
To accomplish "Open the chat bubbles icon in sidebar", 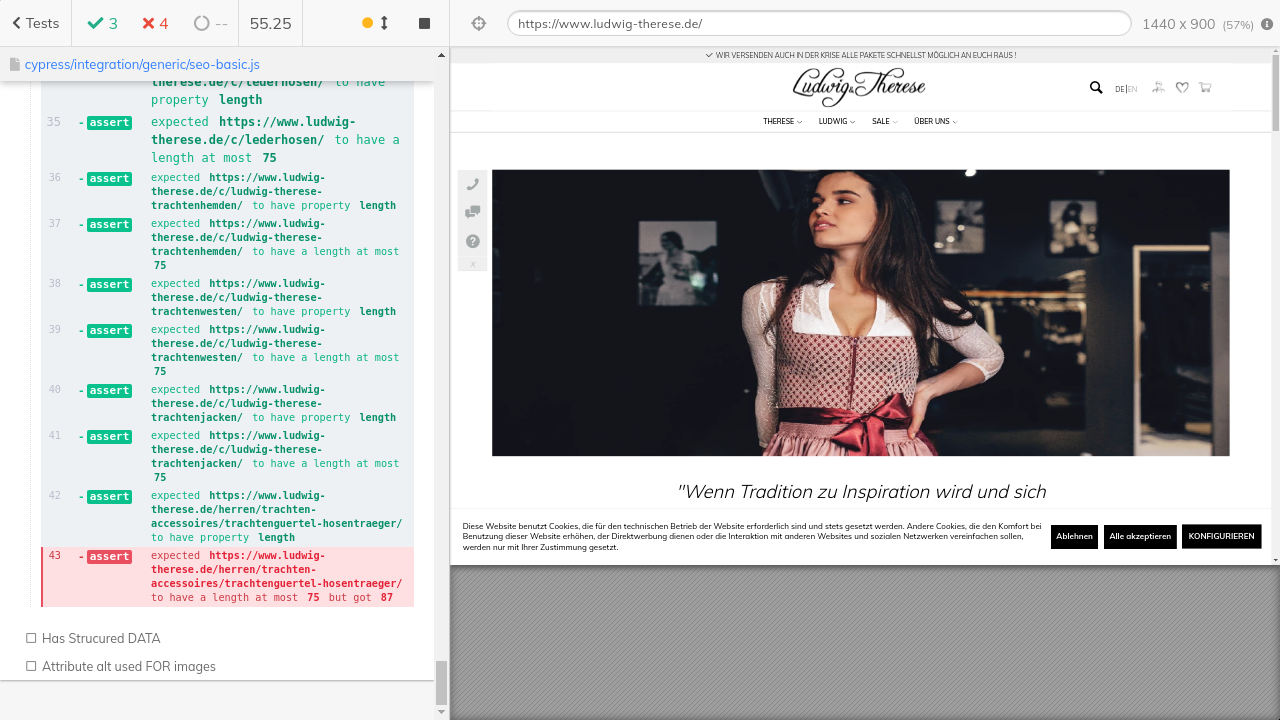I will (473, 212).
